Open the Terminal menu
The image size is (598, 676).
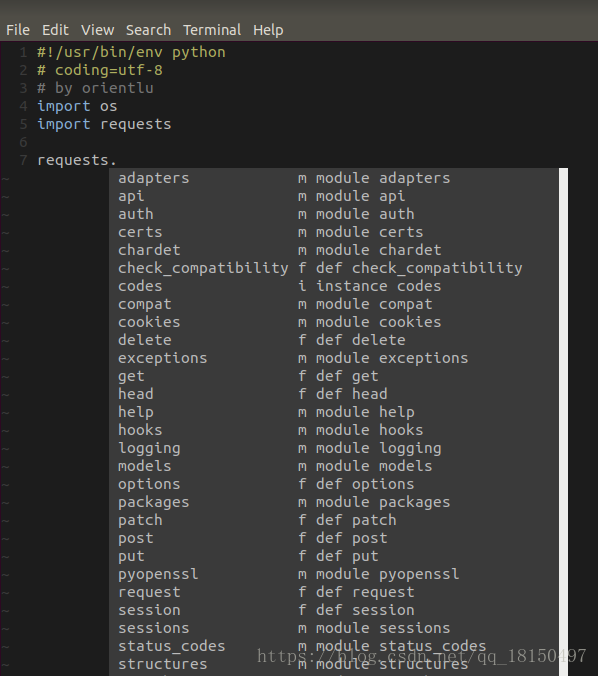(x=212, y=30)
